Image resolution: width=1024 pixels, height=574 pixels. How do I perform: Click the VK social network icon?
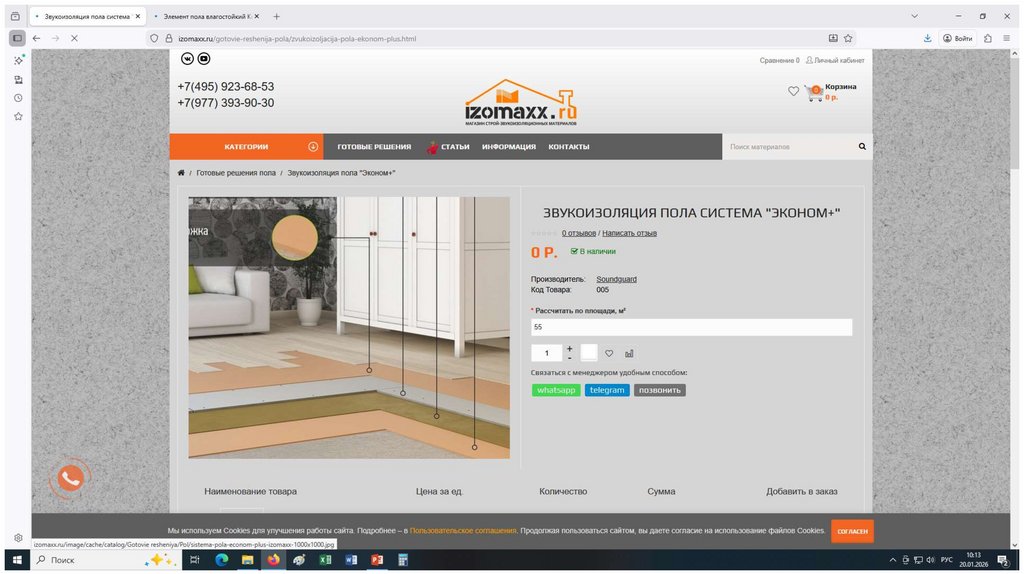point(186,59)
